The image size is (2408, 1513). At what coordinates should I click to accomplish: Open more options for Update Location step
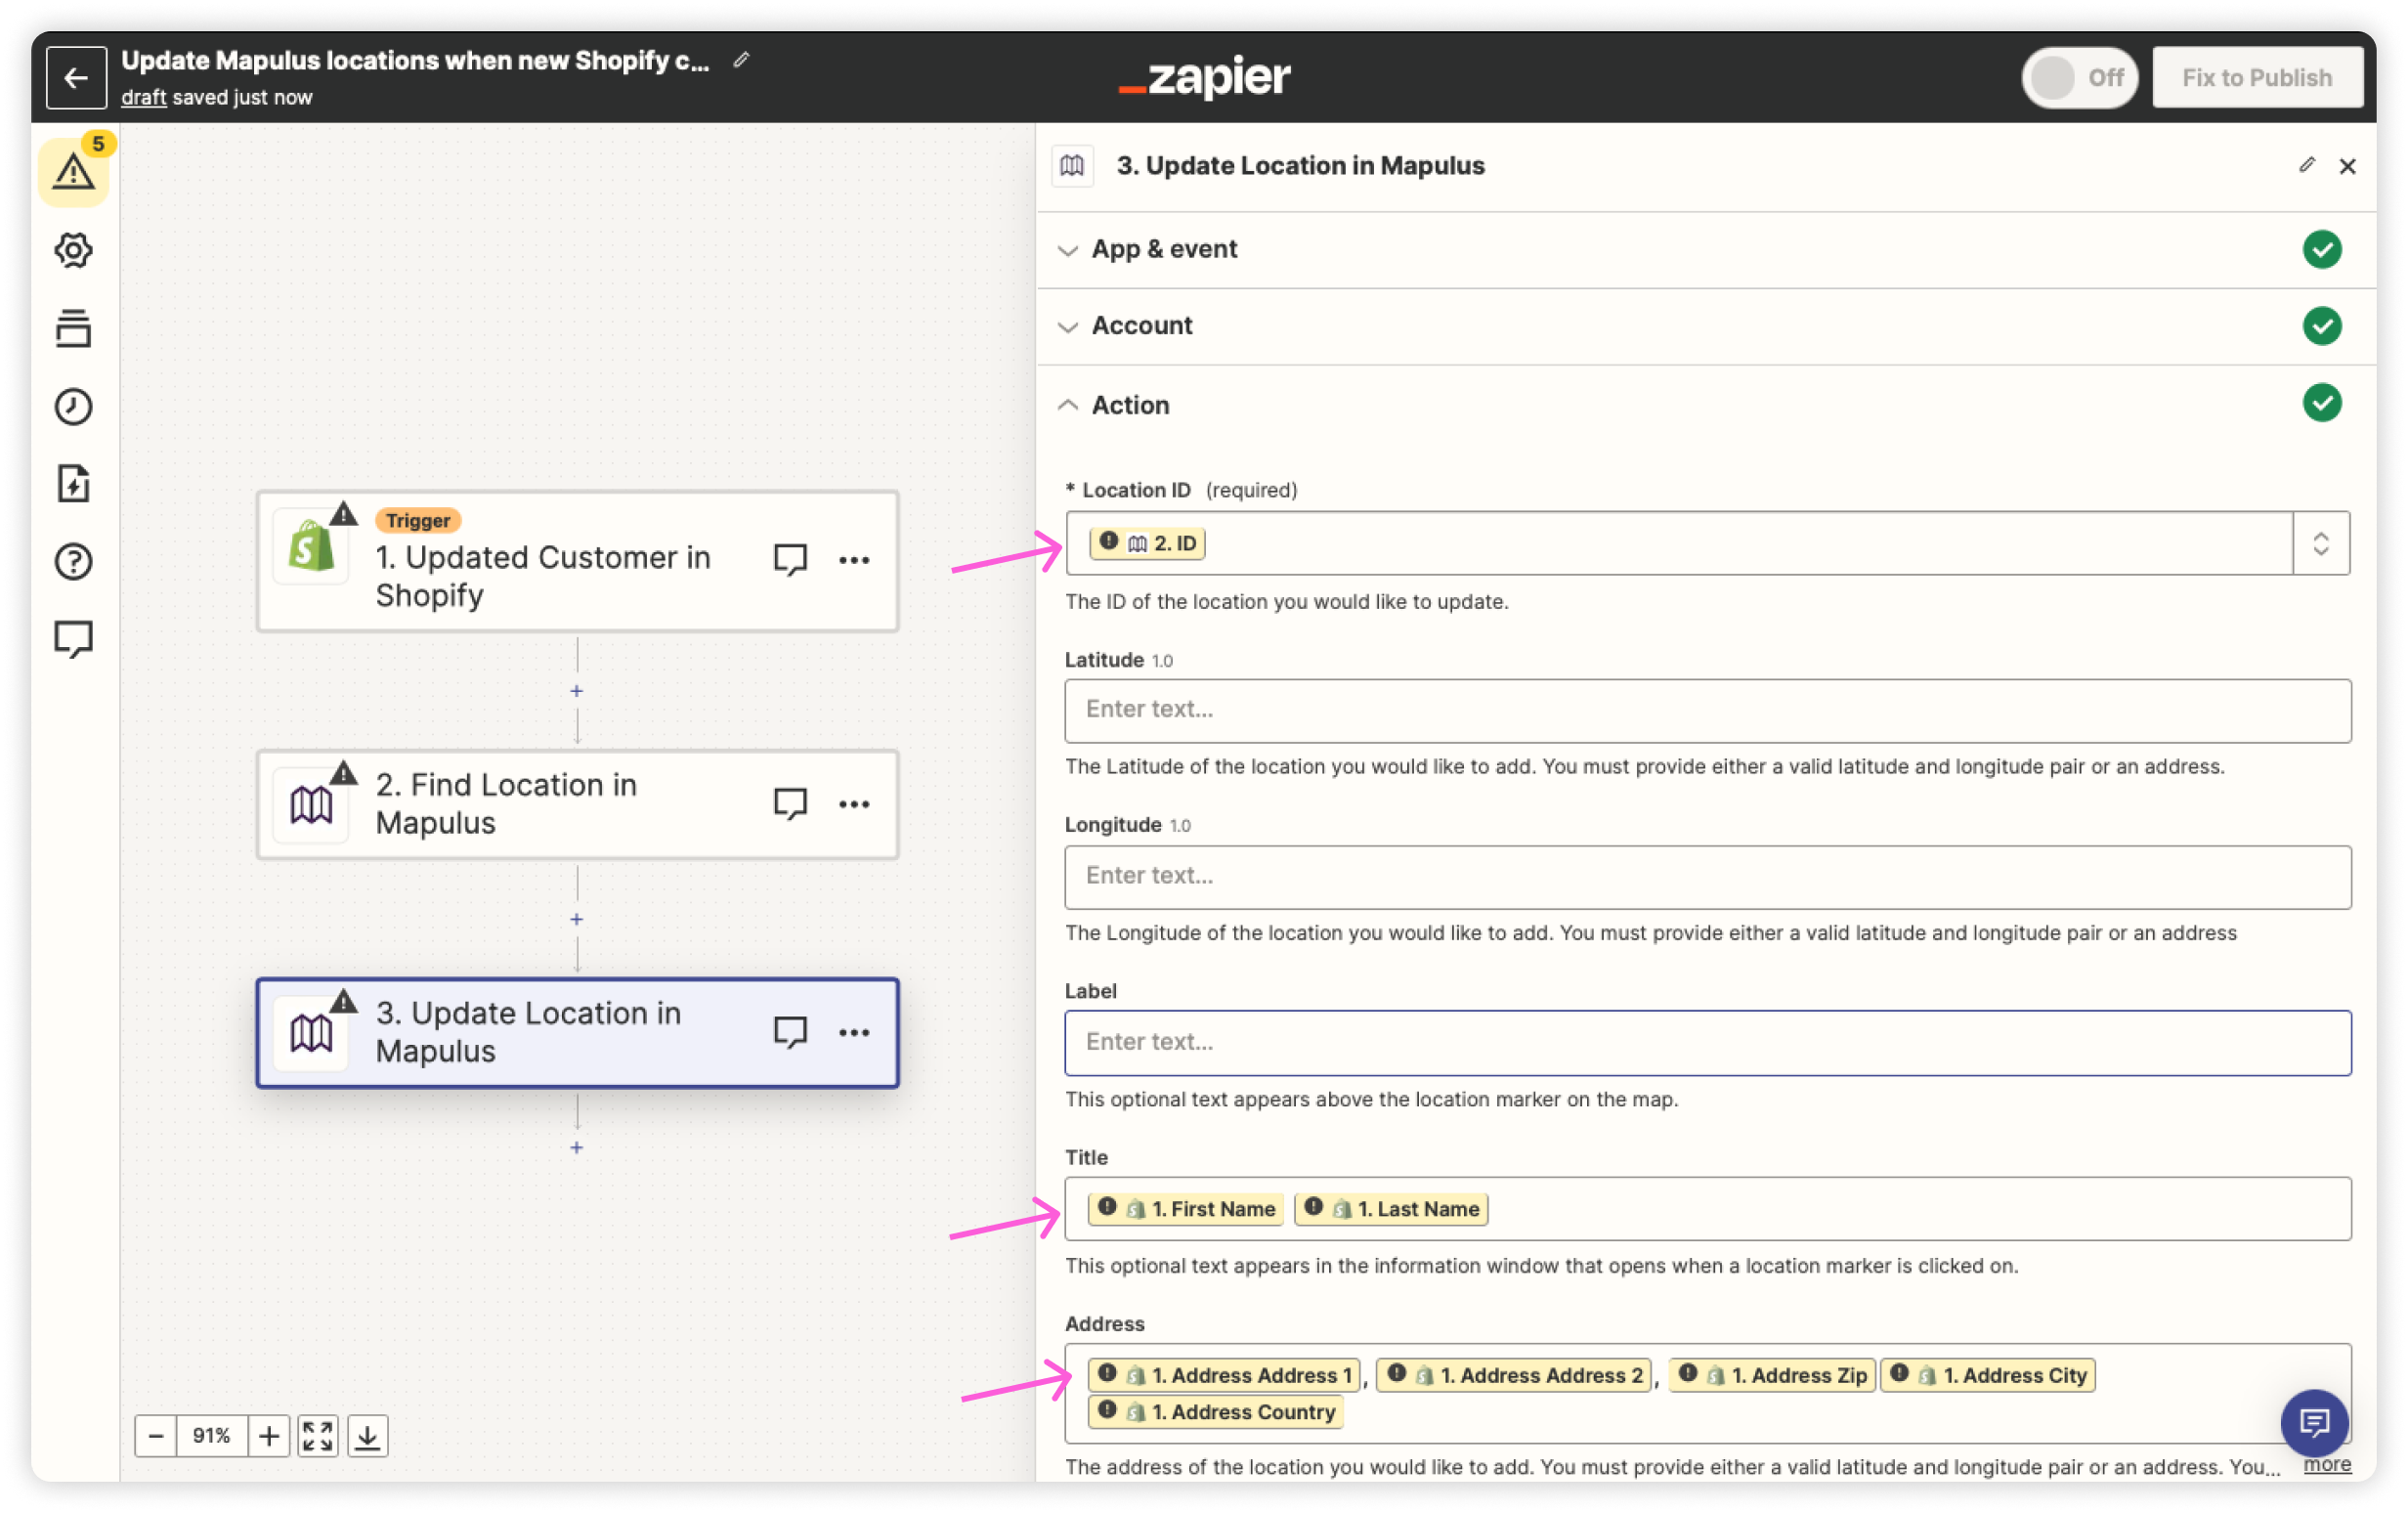pyautogui.click(x=854, y=1032)
